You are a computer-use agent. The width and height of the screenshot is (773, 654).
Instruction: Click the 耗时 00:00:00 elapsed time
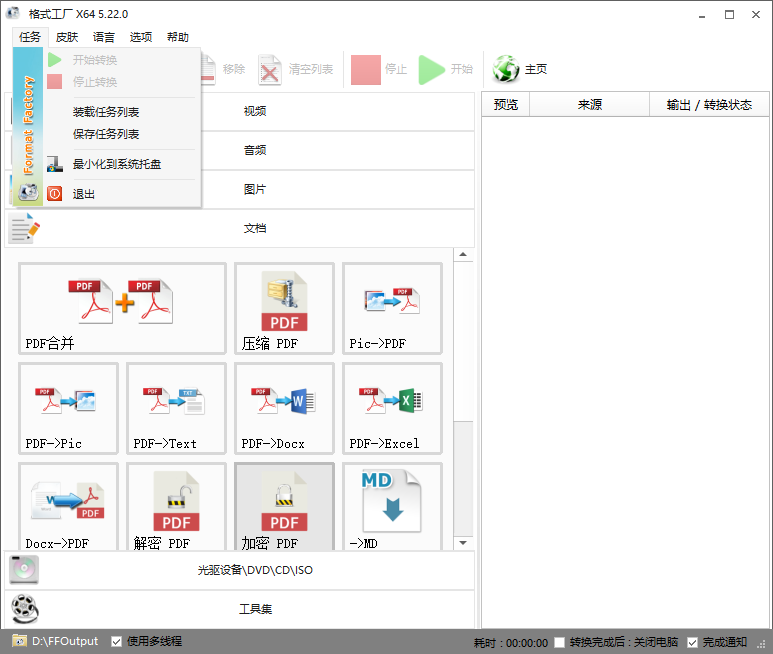tap(511, 643)
